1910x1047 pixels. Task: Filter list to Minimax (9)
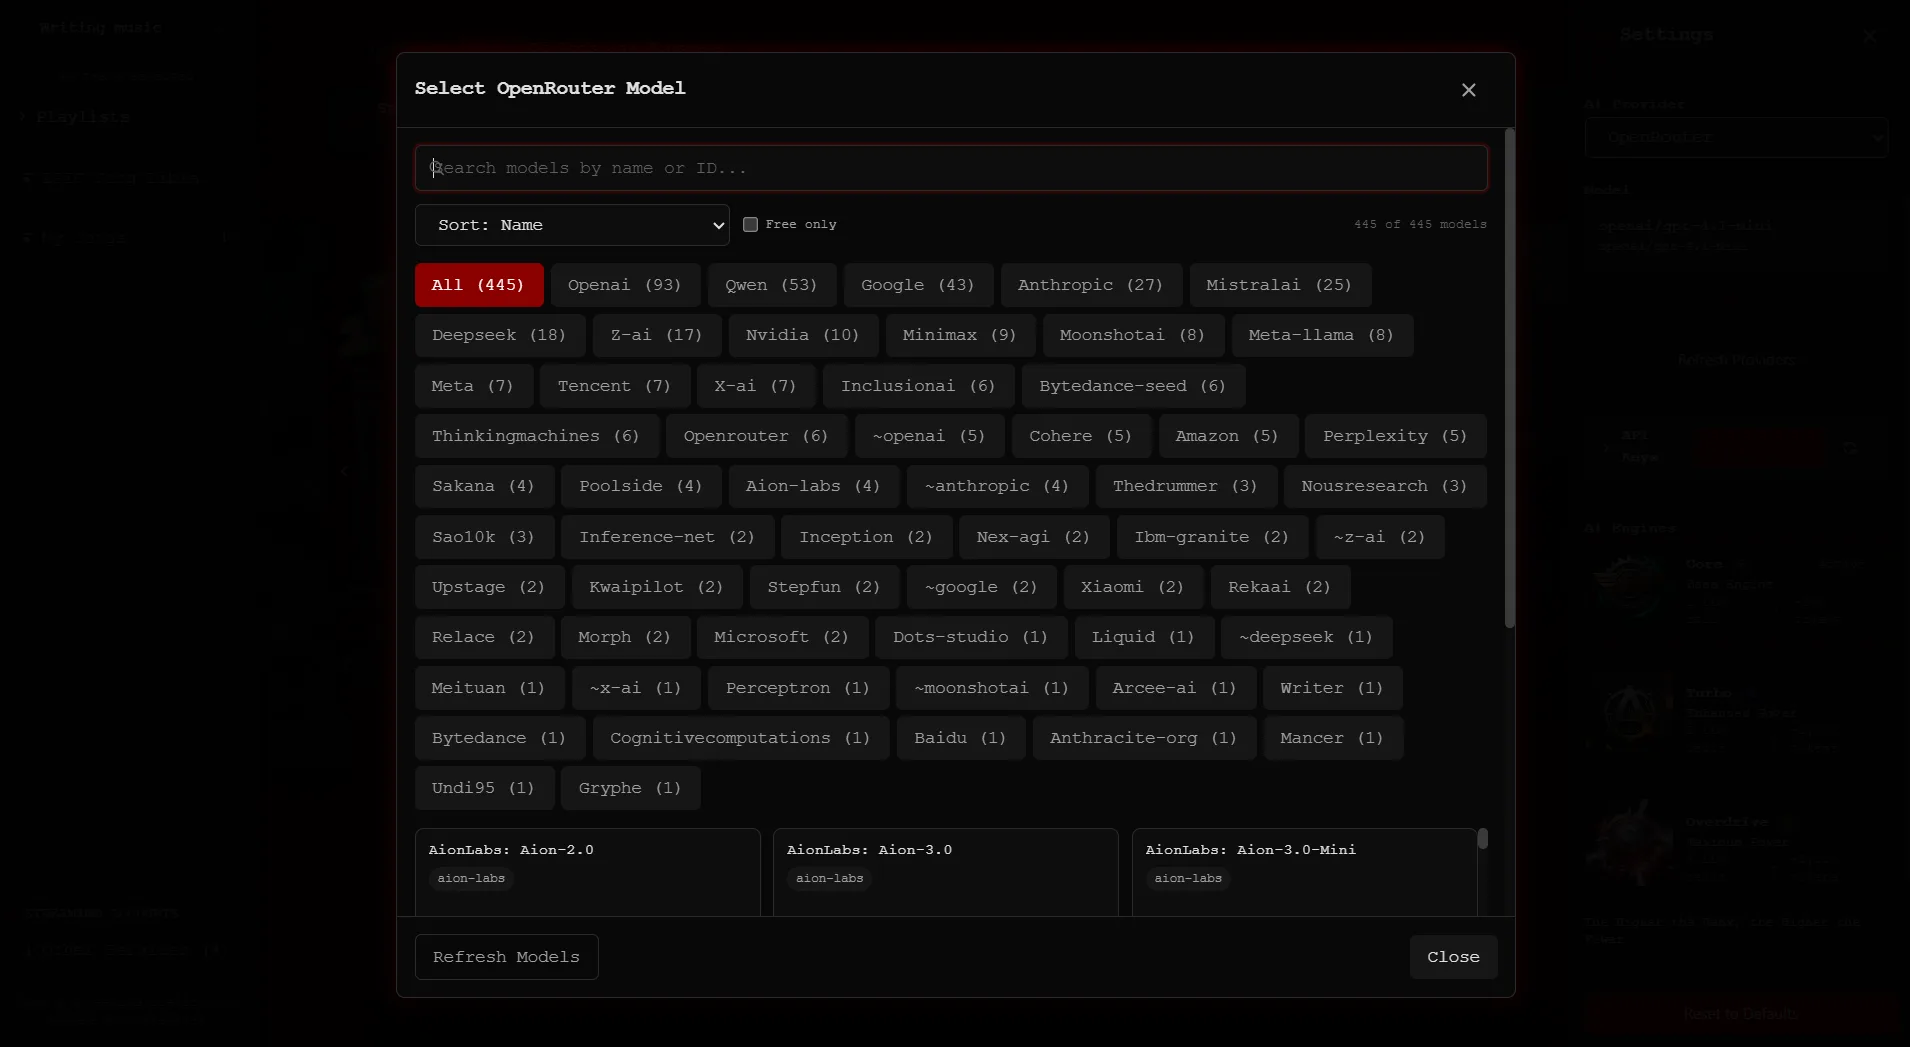960,335
